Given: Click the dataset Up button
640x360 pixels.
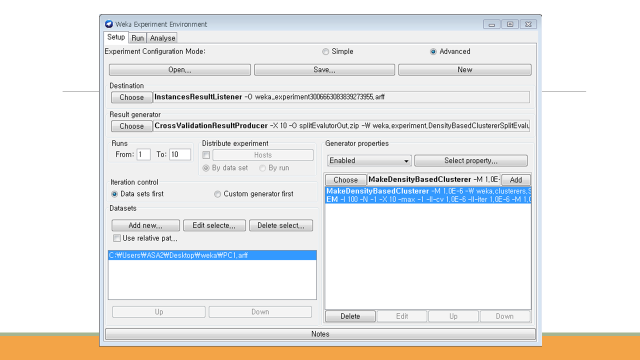Looking at the screenshot, I should click(159, 312).
